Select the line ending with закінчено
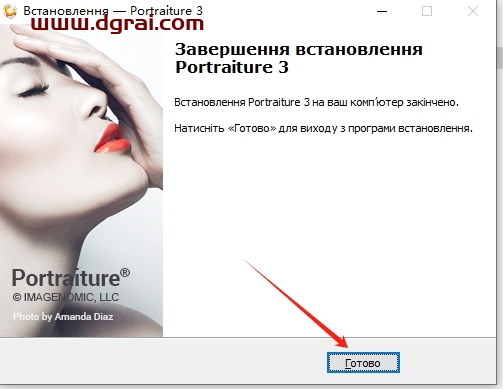503x389 pixels. (316, 102)
